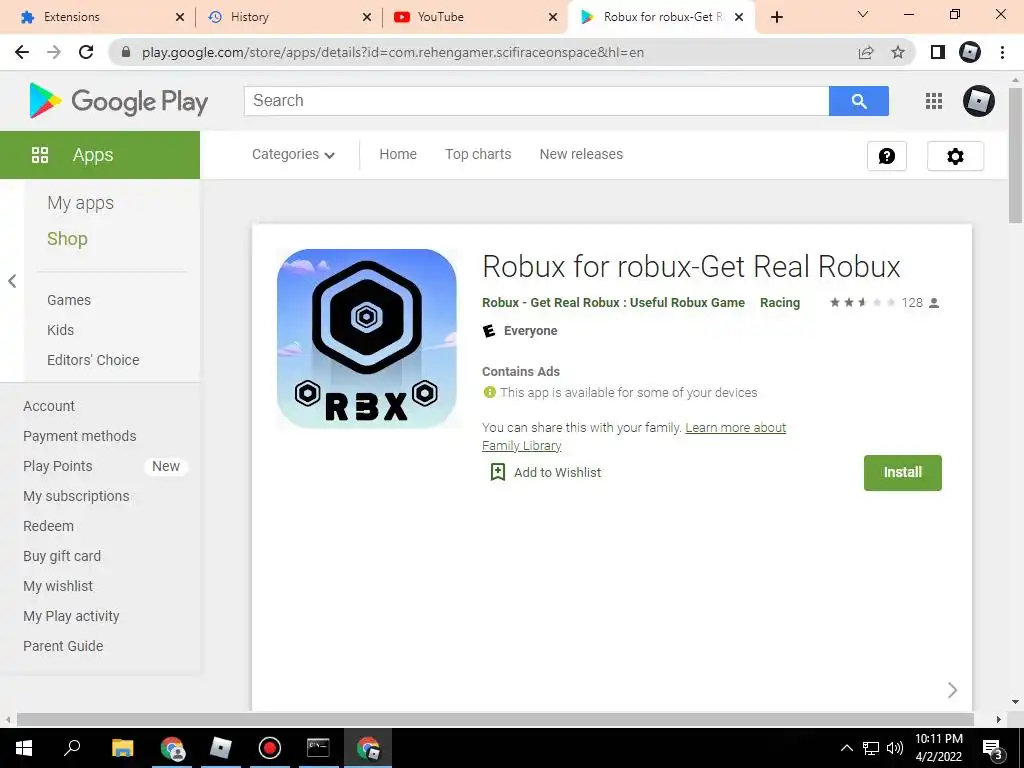This screenshot has width=1024, height=768.
Task: Close the YouTube tab
Action: click(x=552, y=17)
